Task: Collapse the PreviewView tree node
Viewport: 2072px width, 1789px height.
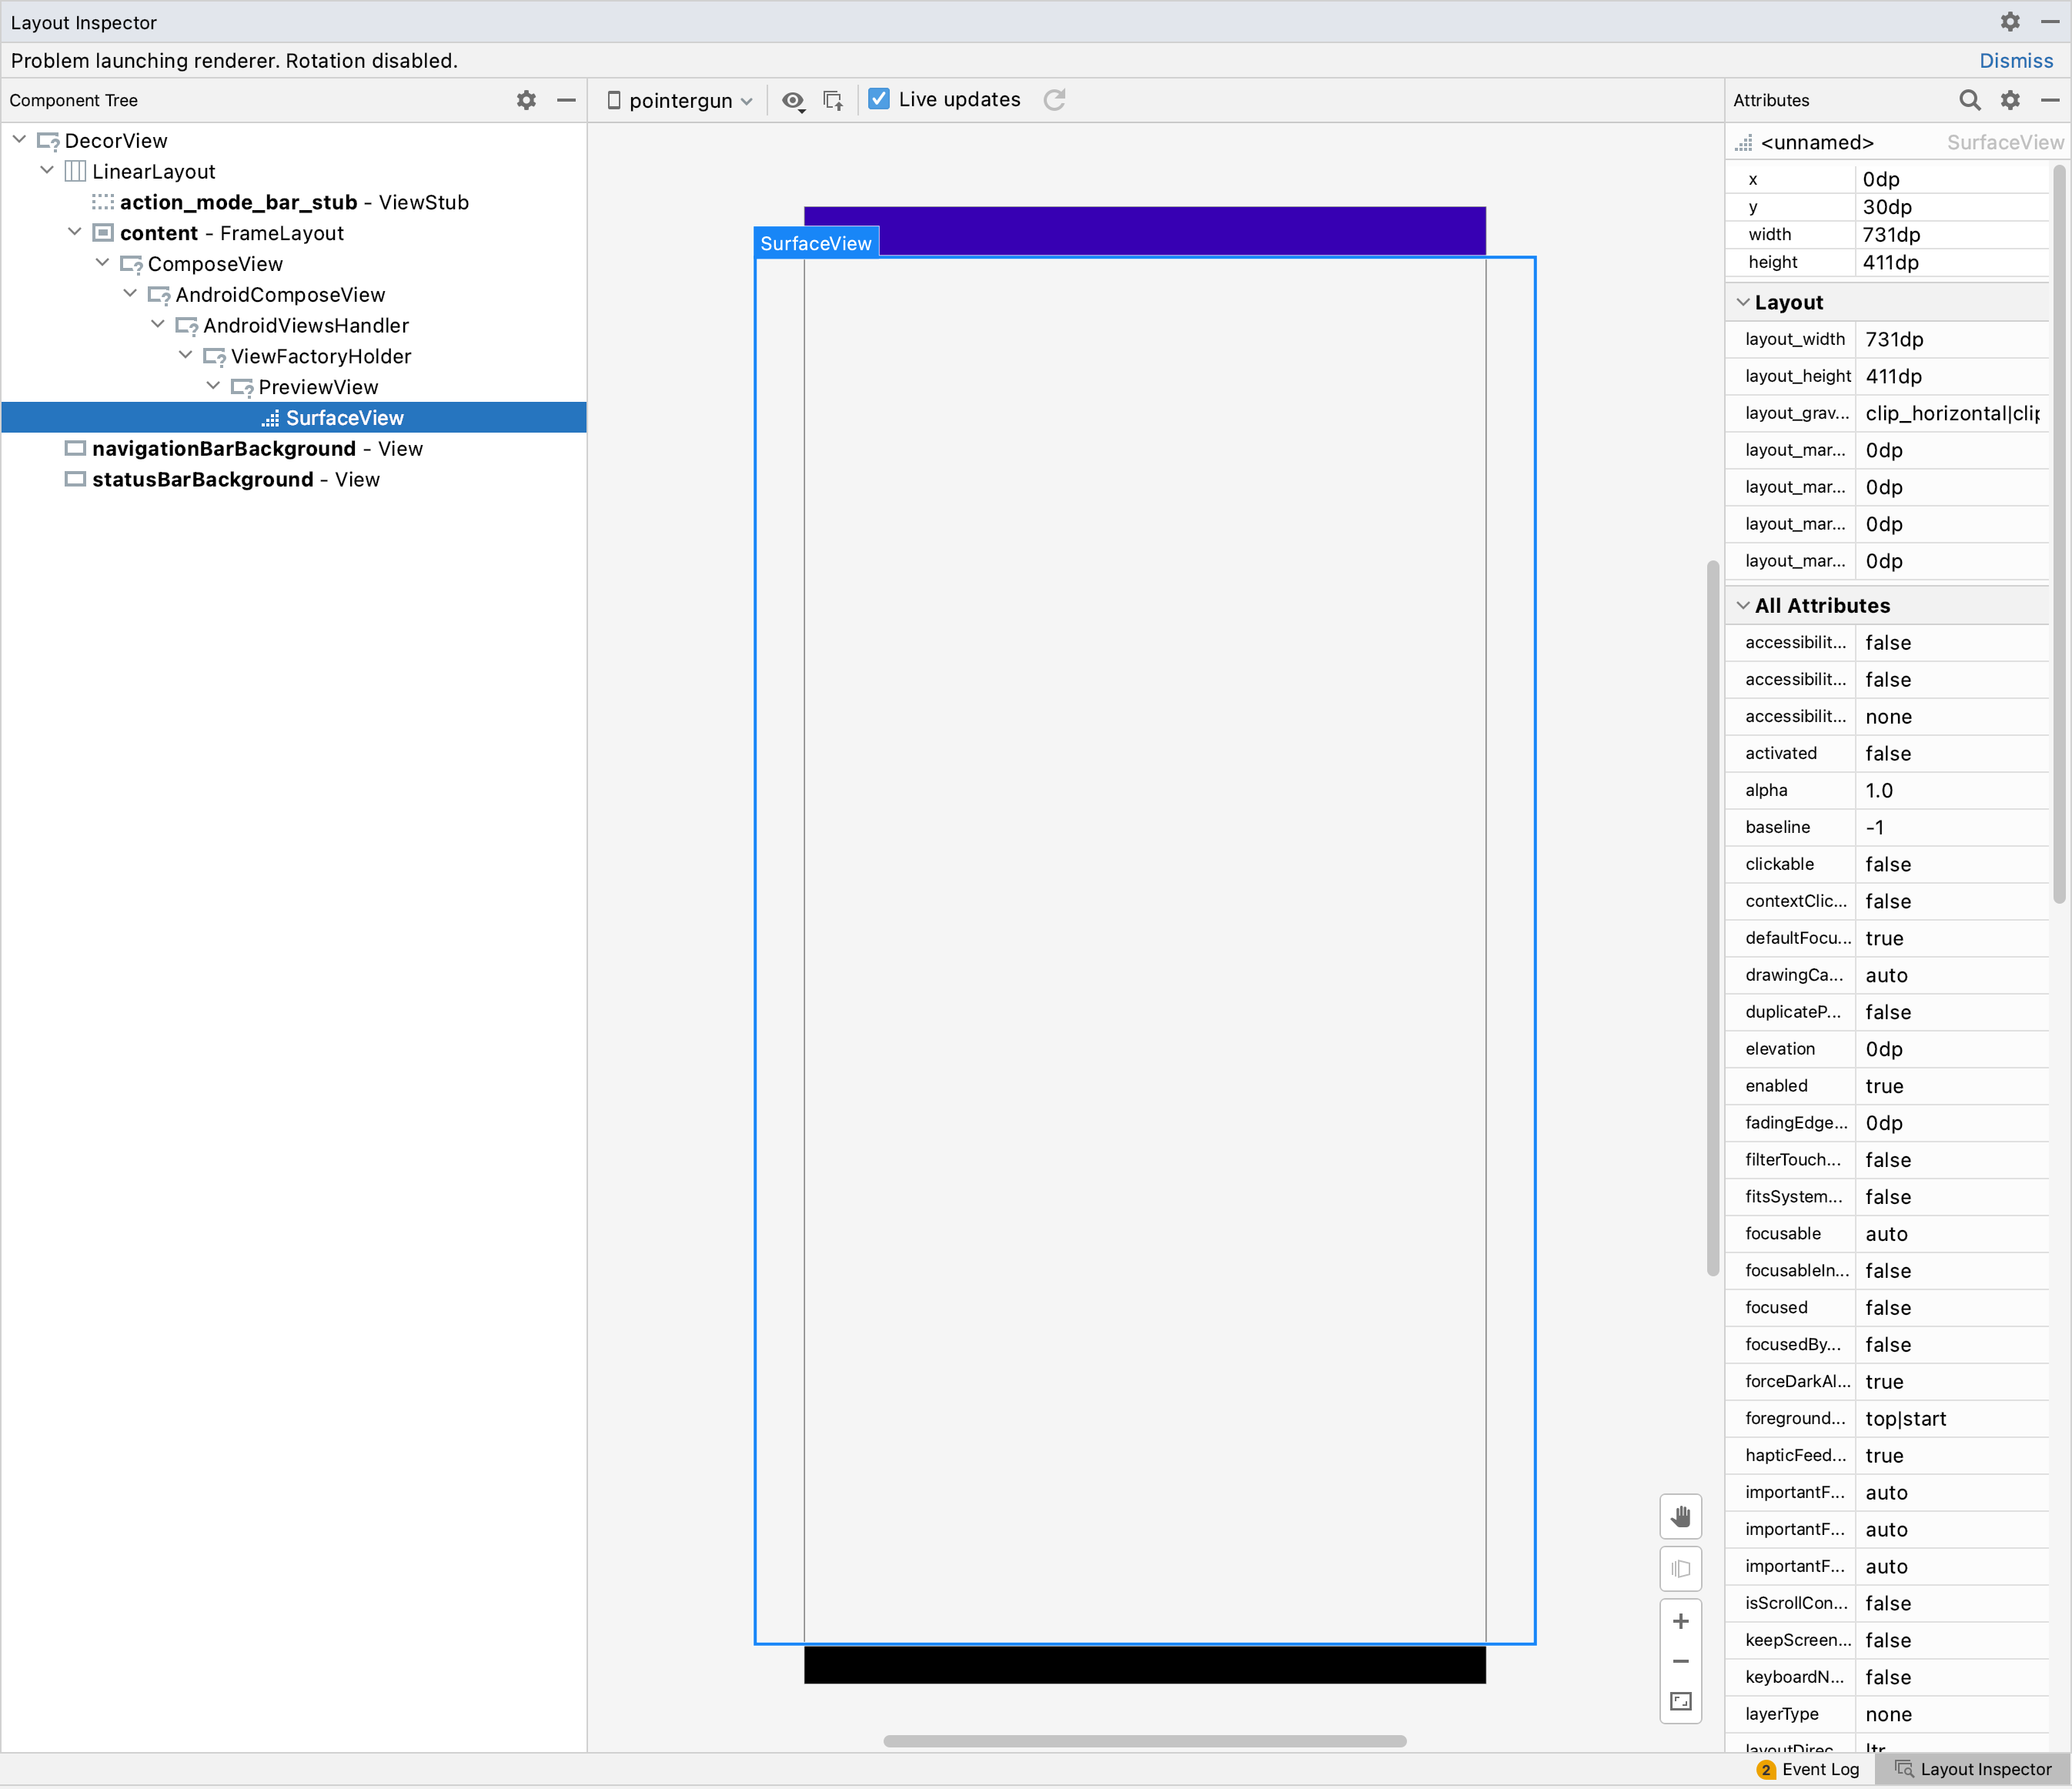Action: click(x=213, y=386)
